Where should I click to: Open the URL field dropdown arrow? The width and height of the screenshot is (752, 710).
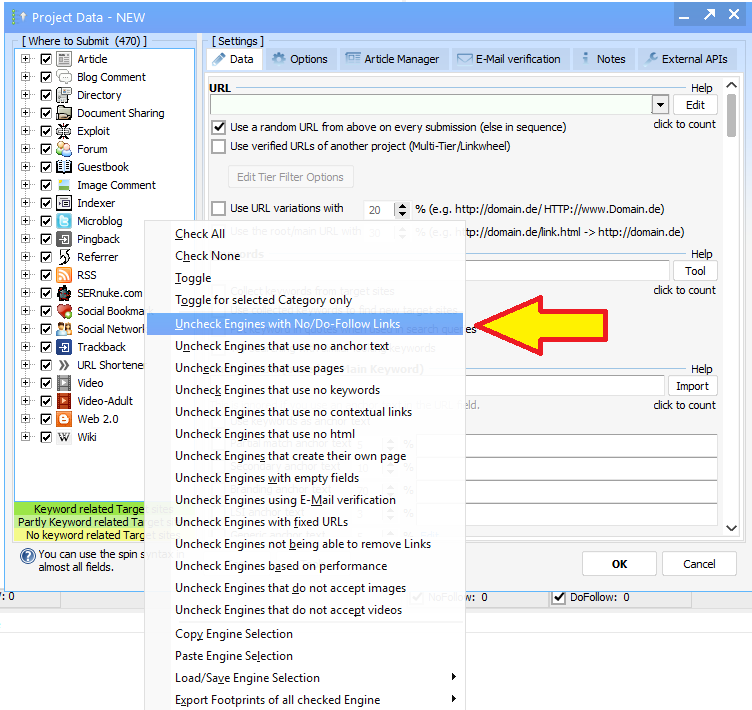(660, 105)
